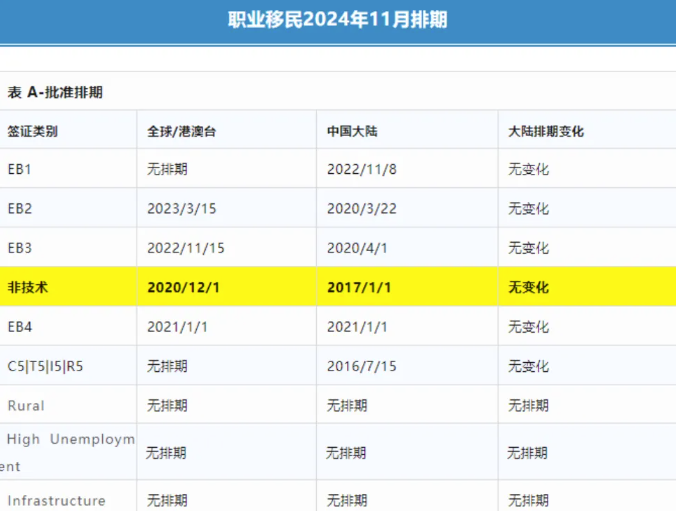The height and width of the screenshot is (522, 676).
Task: Click 无排期 in High Unemployment change column
Action: click(527, 453)
